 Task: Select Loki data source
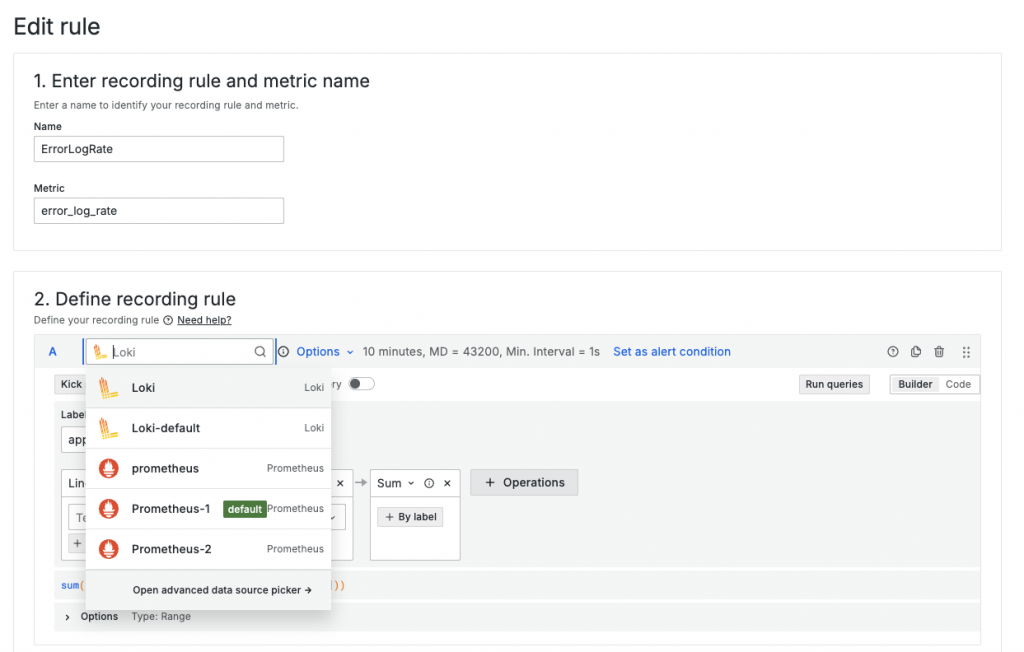pyautogui.click(x=208, y=387)
